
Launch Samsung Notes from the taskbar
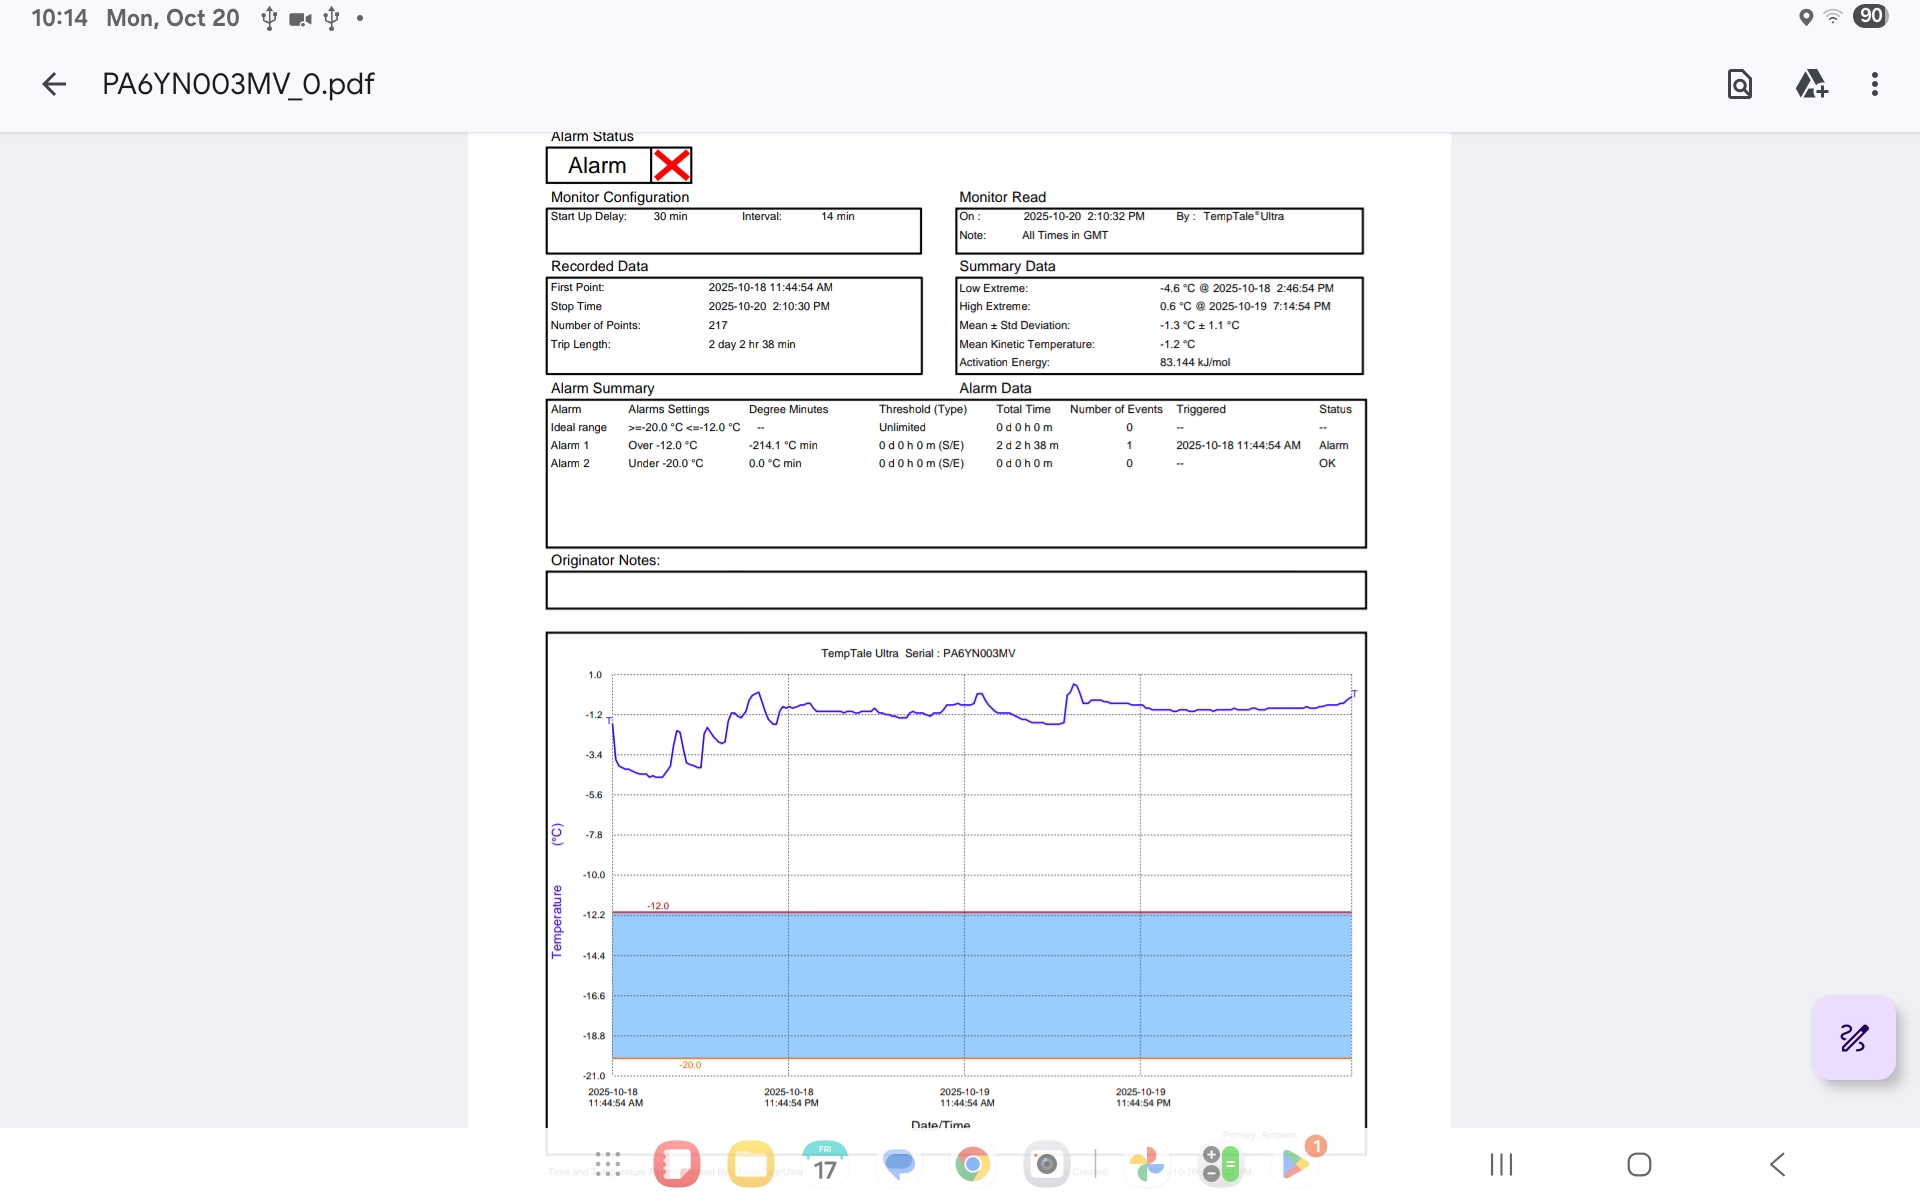(677, 1164)
